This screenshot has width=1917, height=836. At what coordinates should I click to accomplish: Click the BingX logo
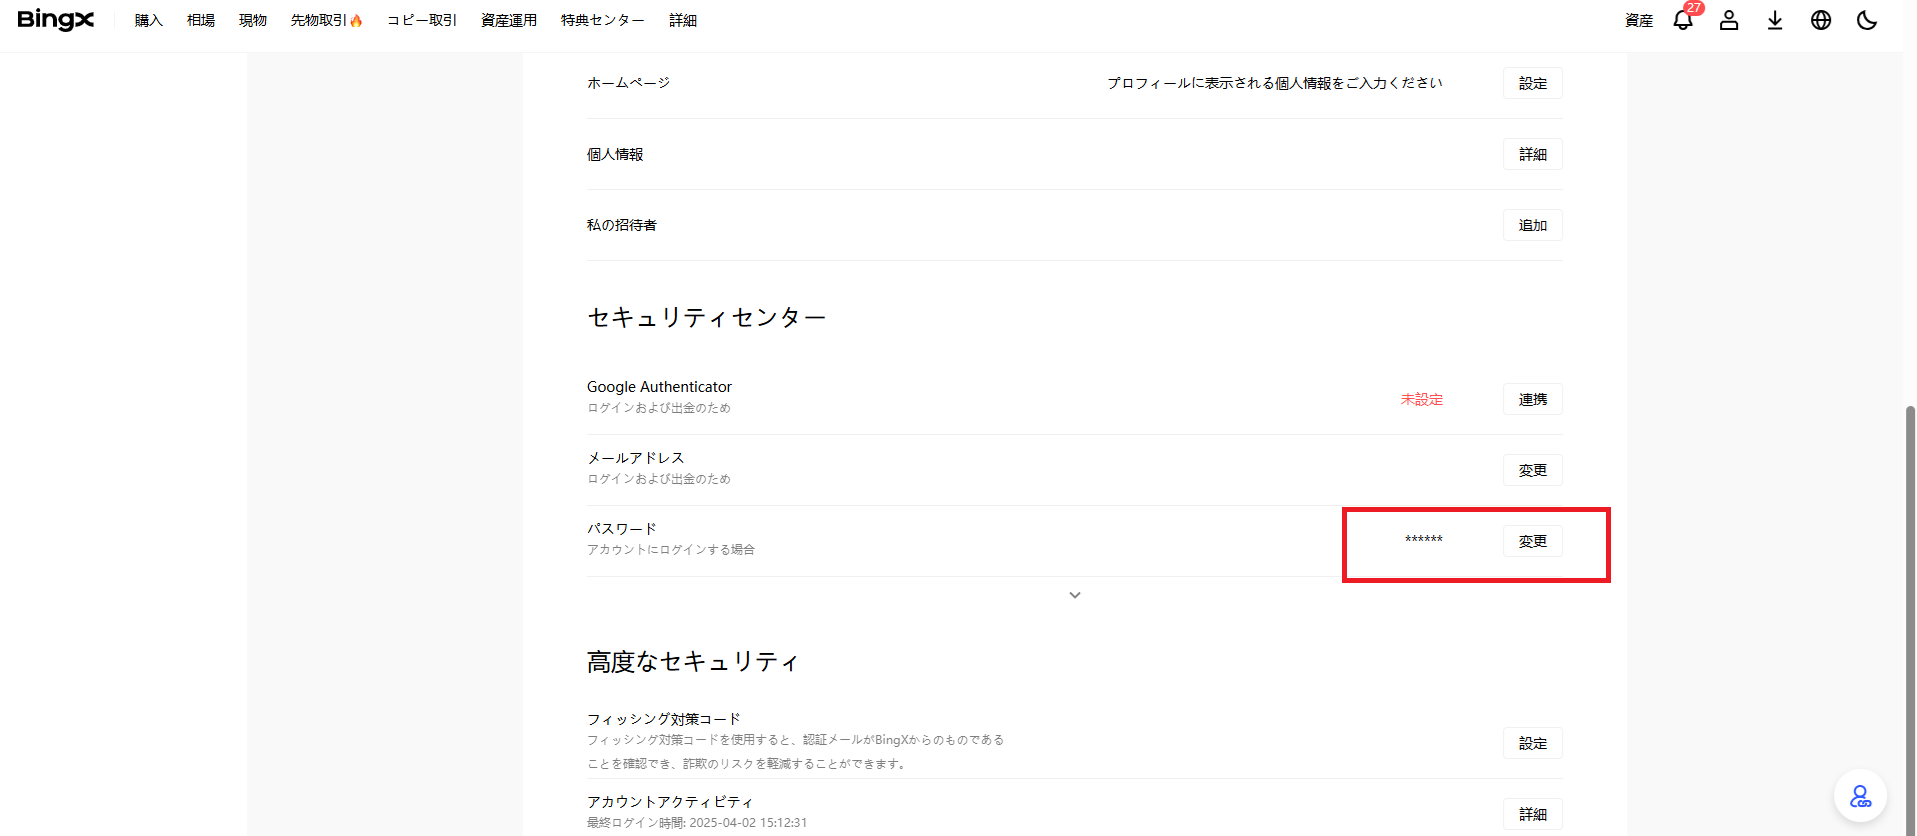tap(56, 20)
